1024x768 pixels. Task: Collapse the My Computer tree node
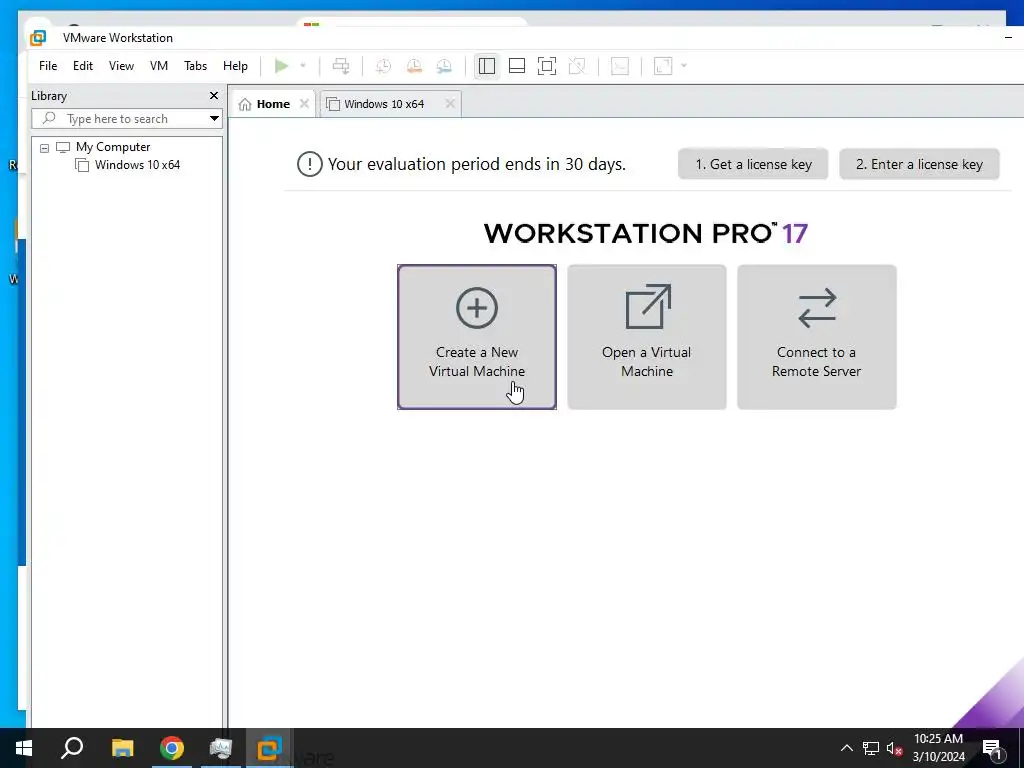click(x=44, y=148)
